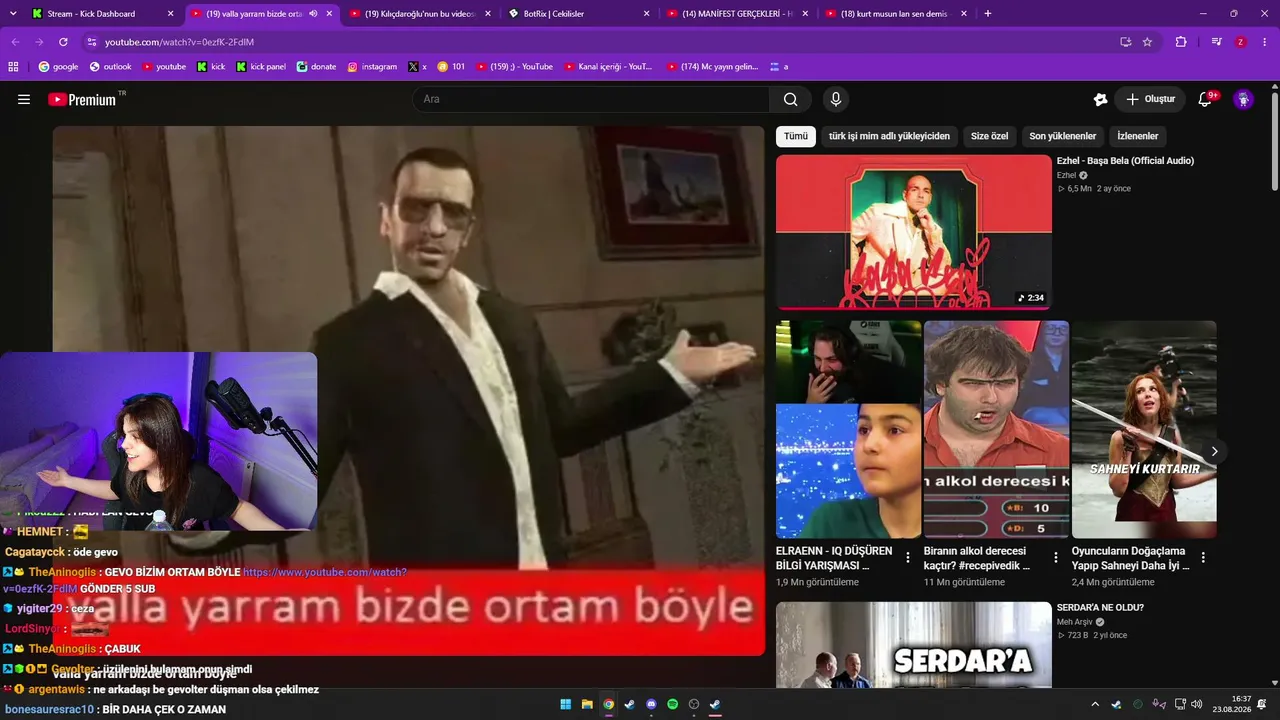Click the Oluştur create button

(x=1150, y=99)
